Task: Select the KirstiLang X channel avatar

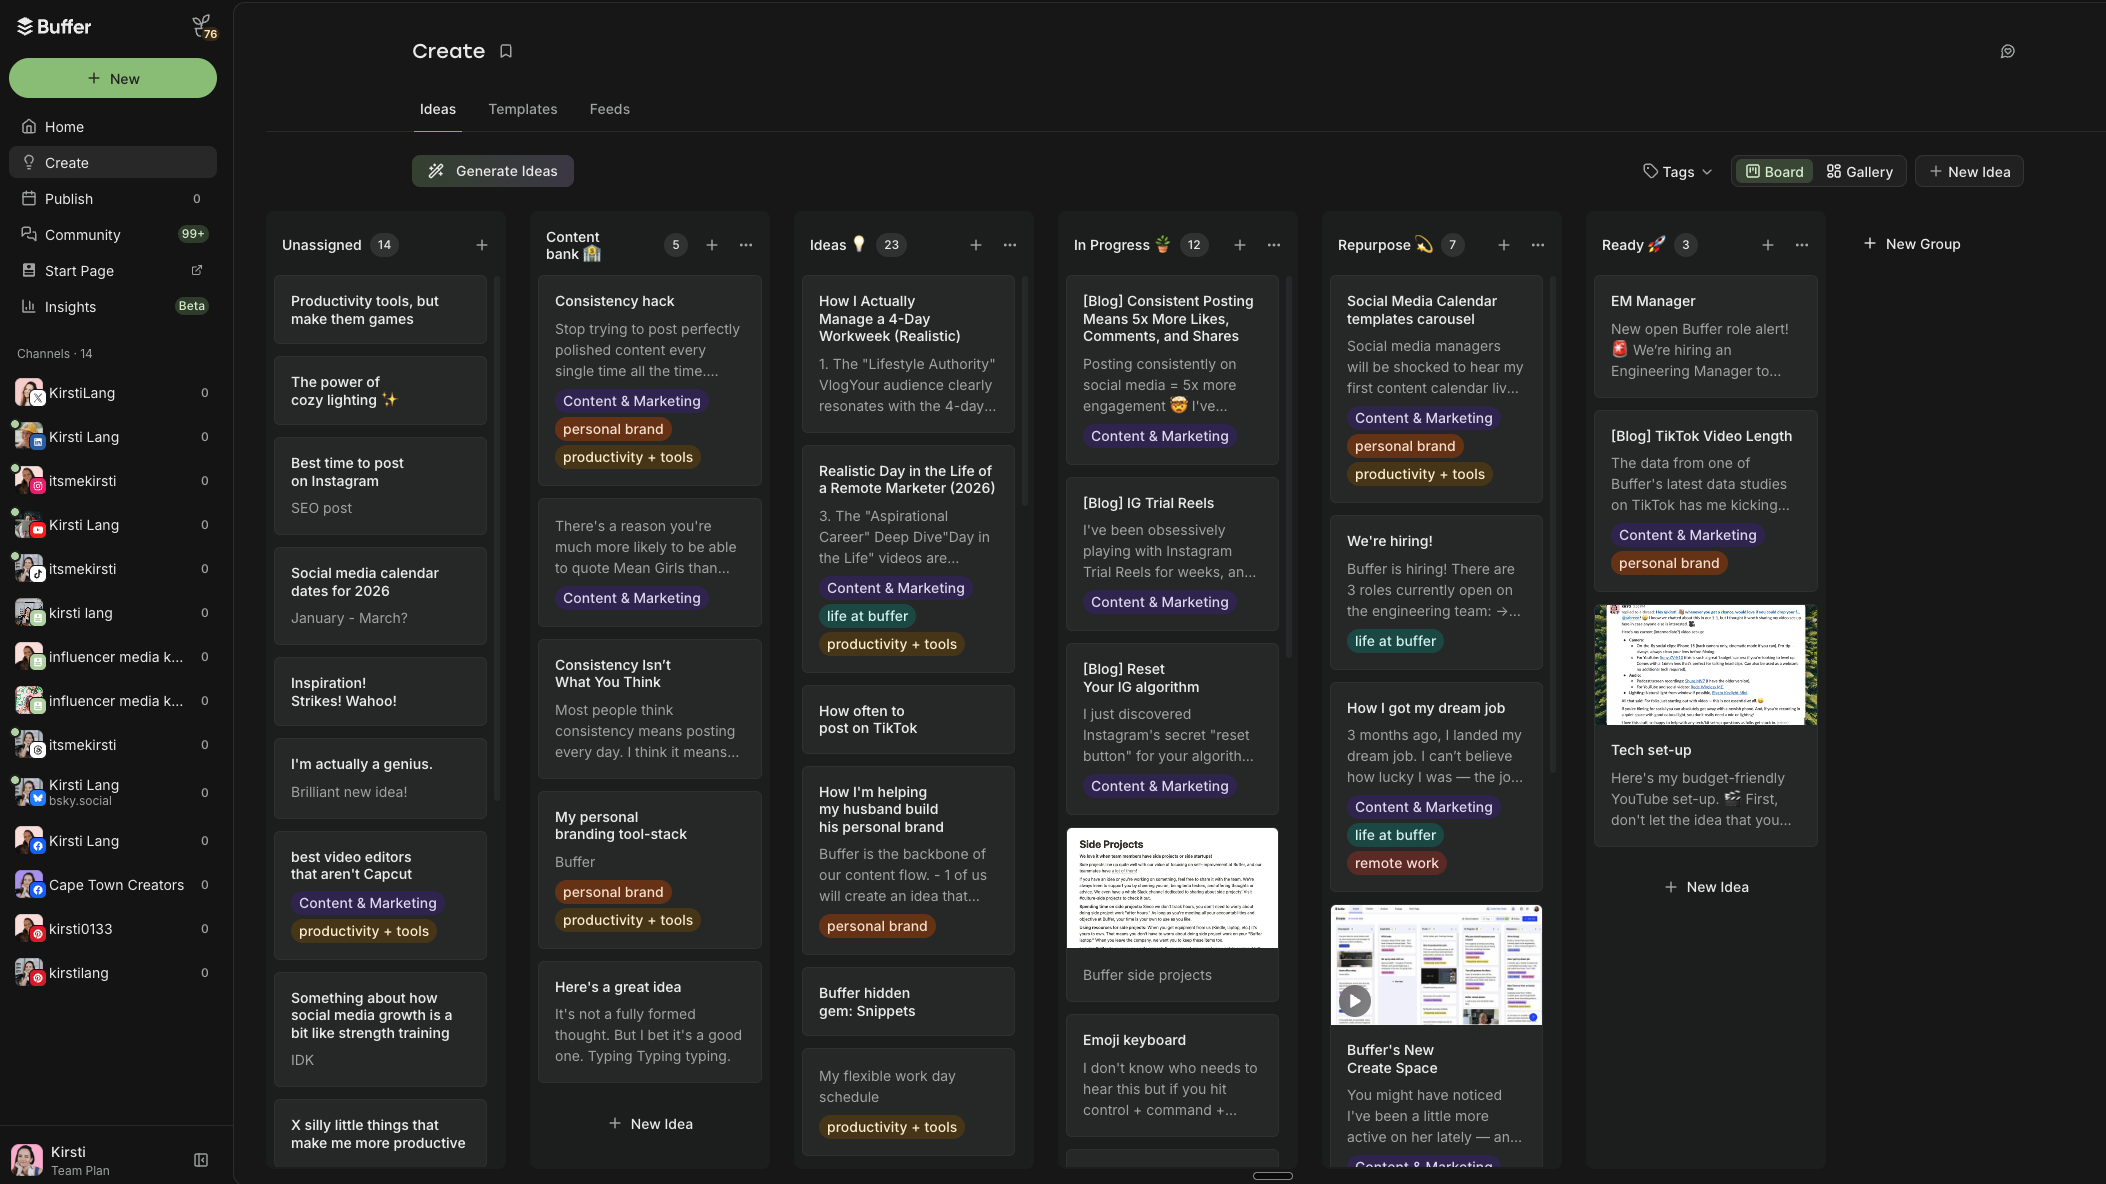Action: [29, 392]
